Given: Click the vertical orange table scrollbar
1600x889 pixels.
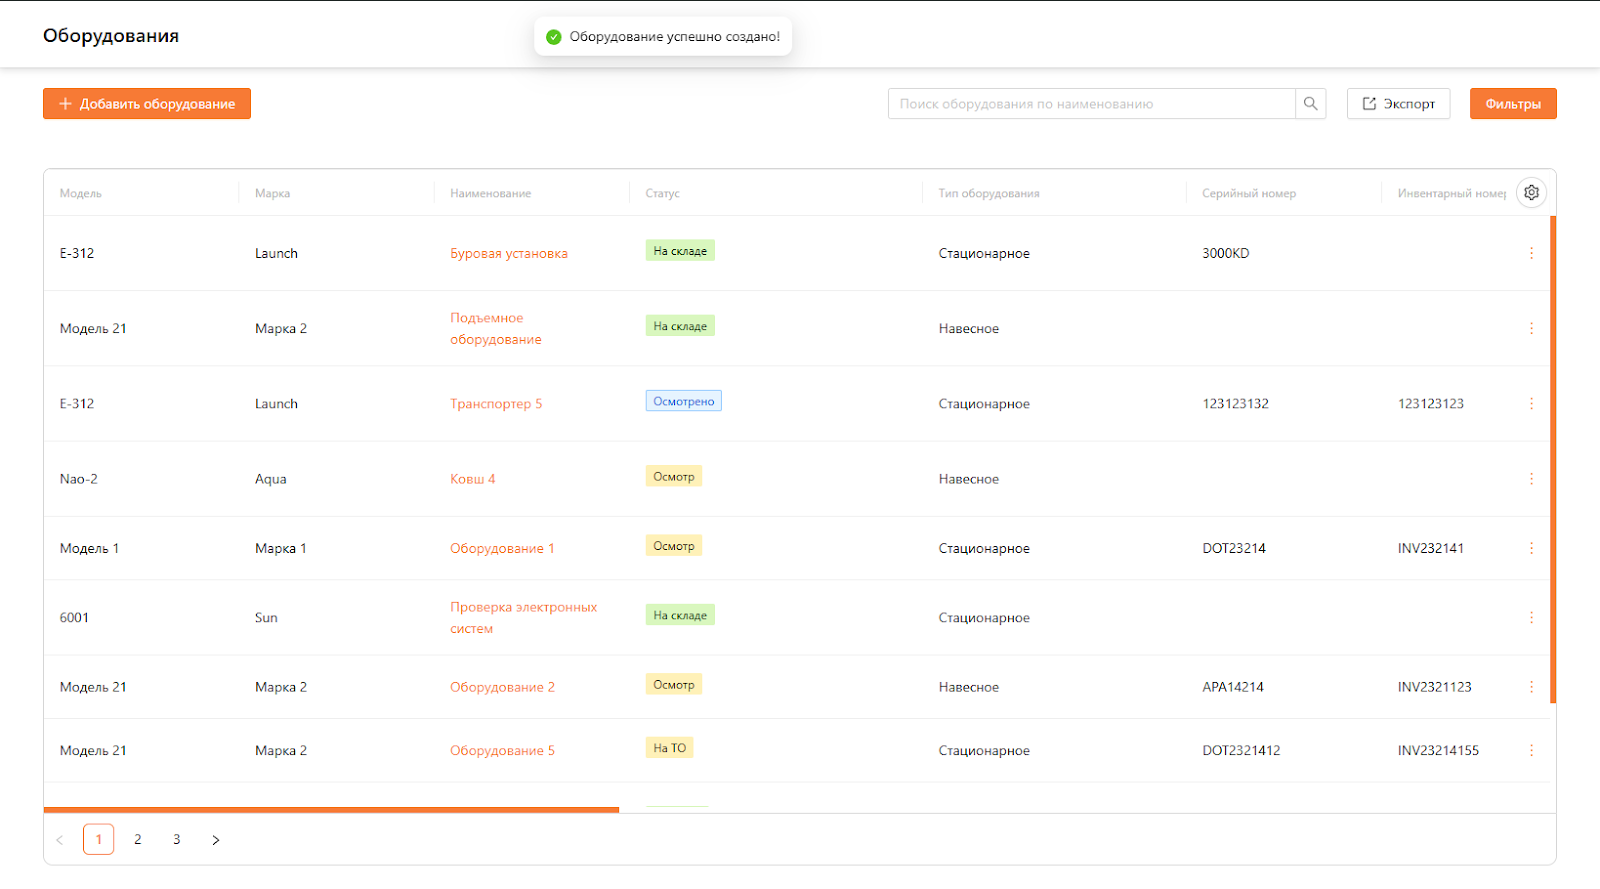Looking at the screenshot, I should 1553,460.
